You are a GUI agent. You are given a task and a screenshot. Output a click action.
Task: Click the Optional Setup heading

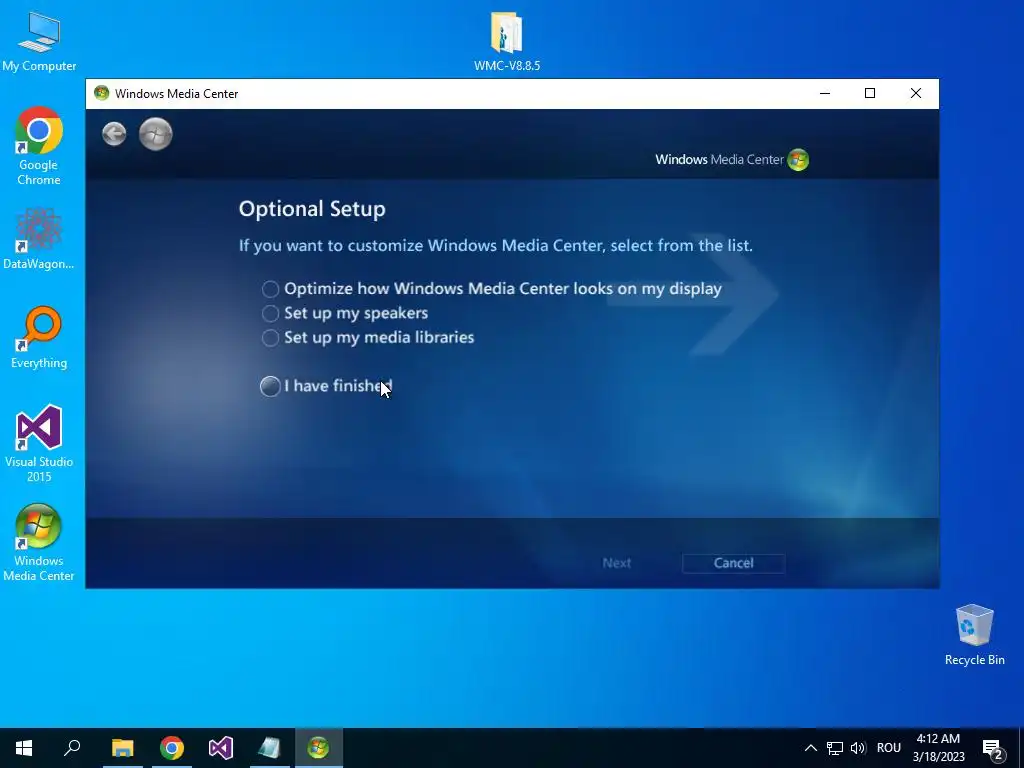tap(312, 209)
